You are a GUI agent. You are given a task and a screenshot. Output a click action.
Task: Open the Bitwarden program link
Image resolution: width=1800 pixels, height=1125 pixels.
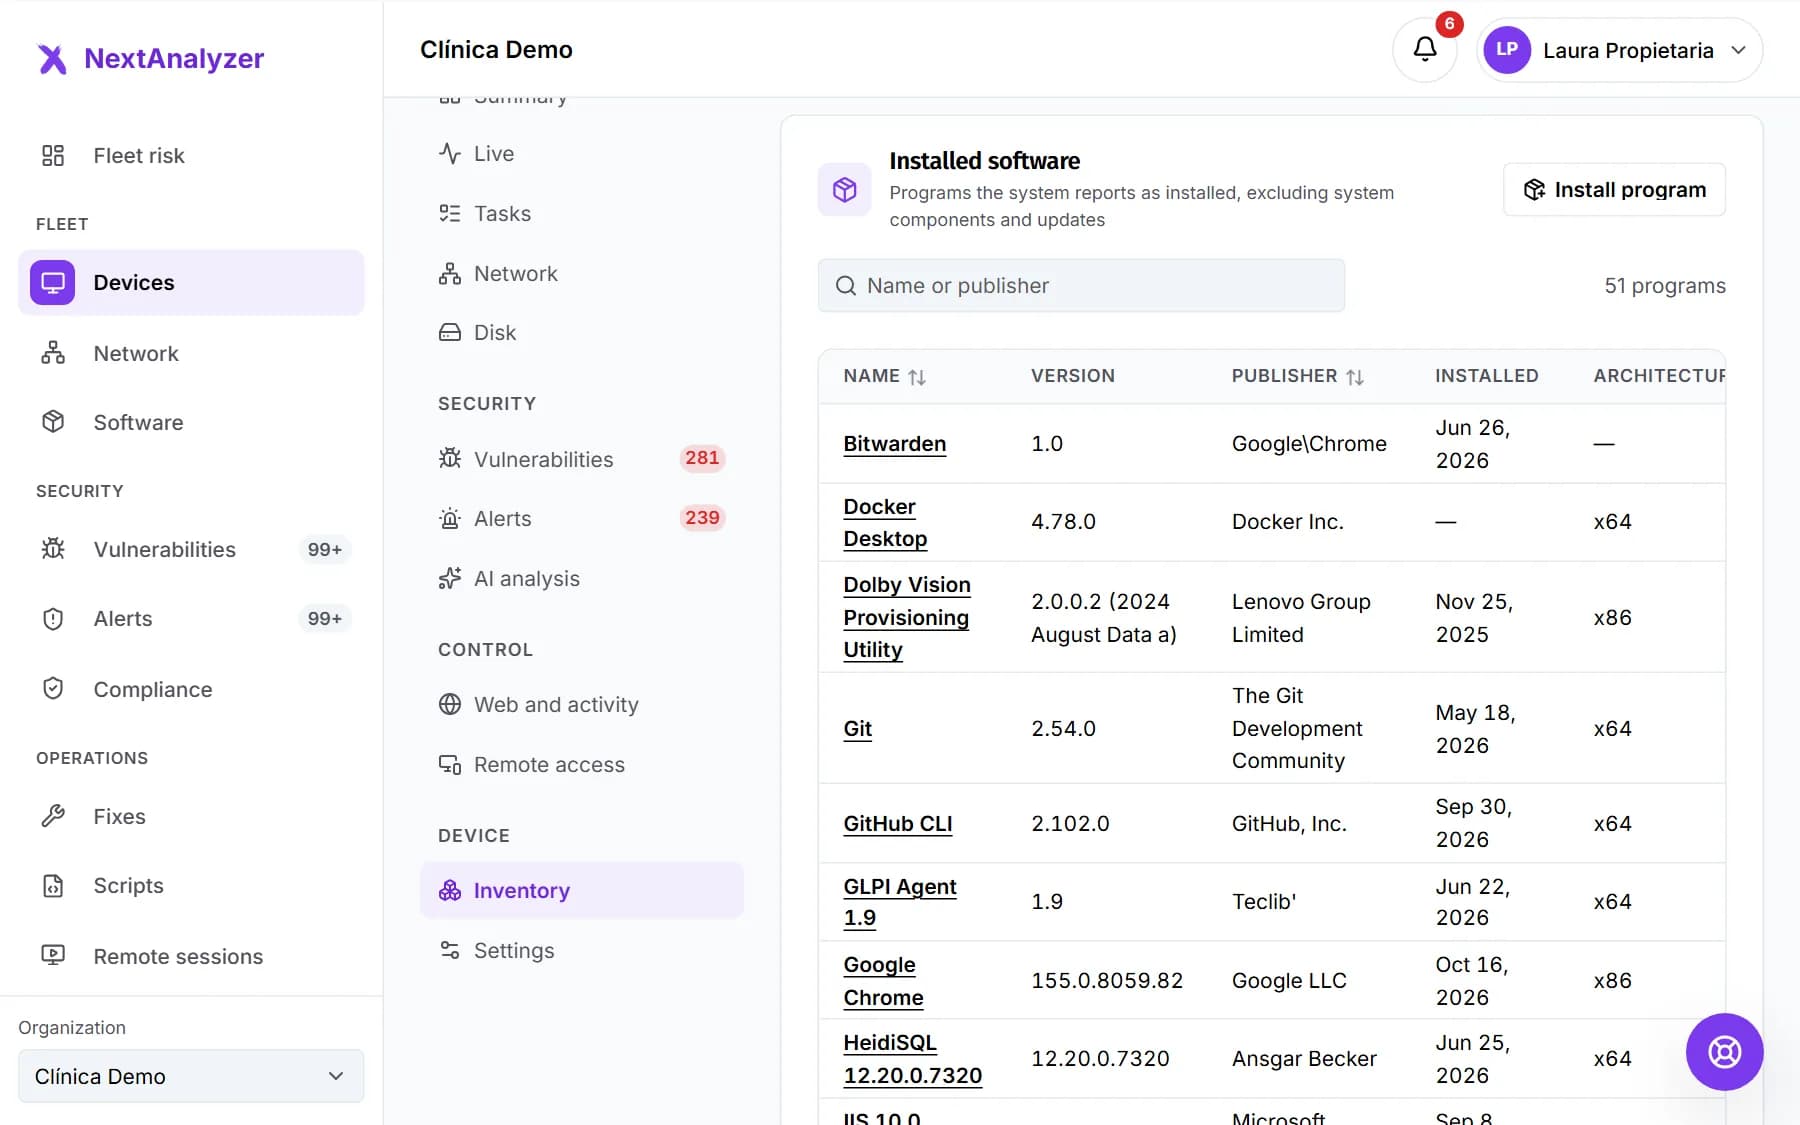(x=894, y=444)
